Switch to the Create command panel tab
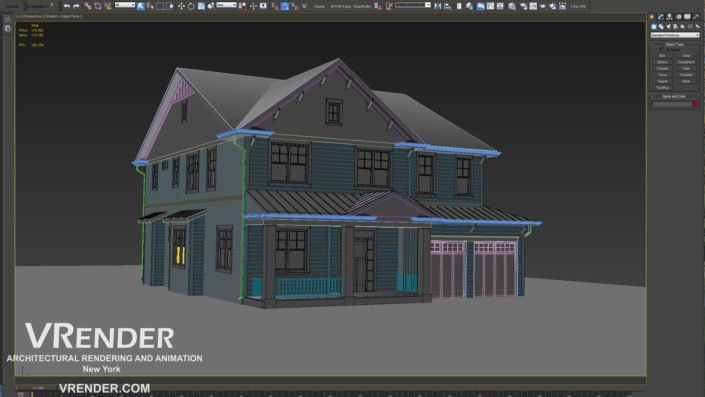Viewport: 705px width, 397px height. click(x=652, y=17)
